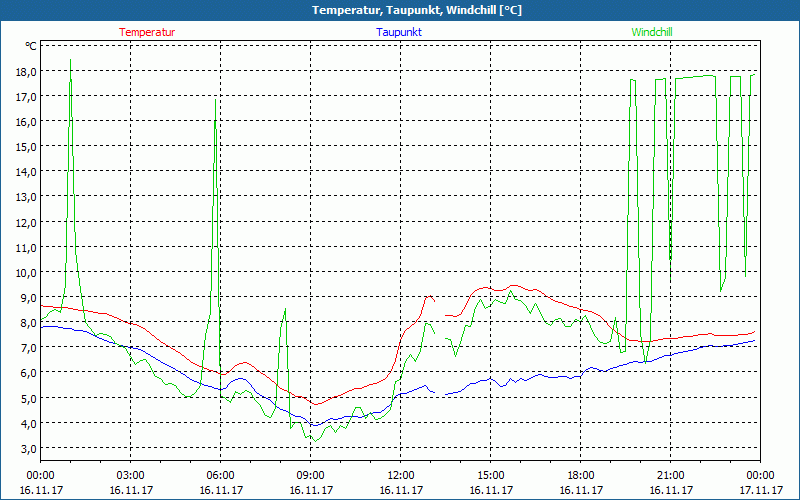The image size is (800, 500).
Task: Select the 16,0 y-axis value label
Action: 25,121
